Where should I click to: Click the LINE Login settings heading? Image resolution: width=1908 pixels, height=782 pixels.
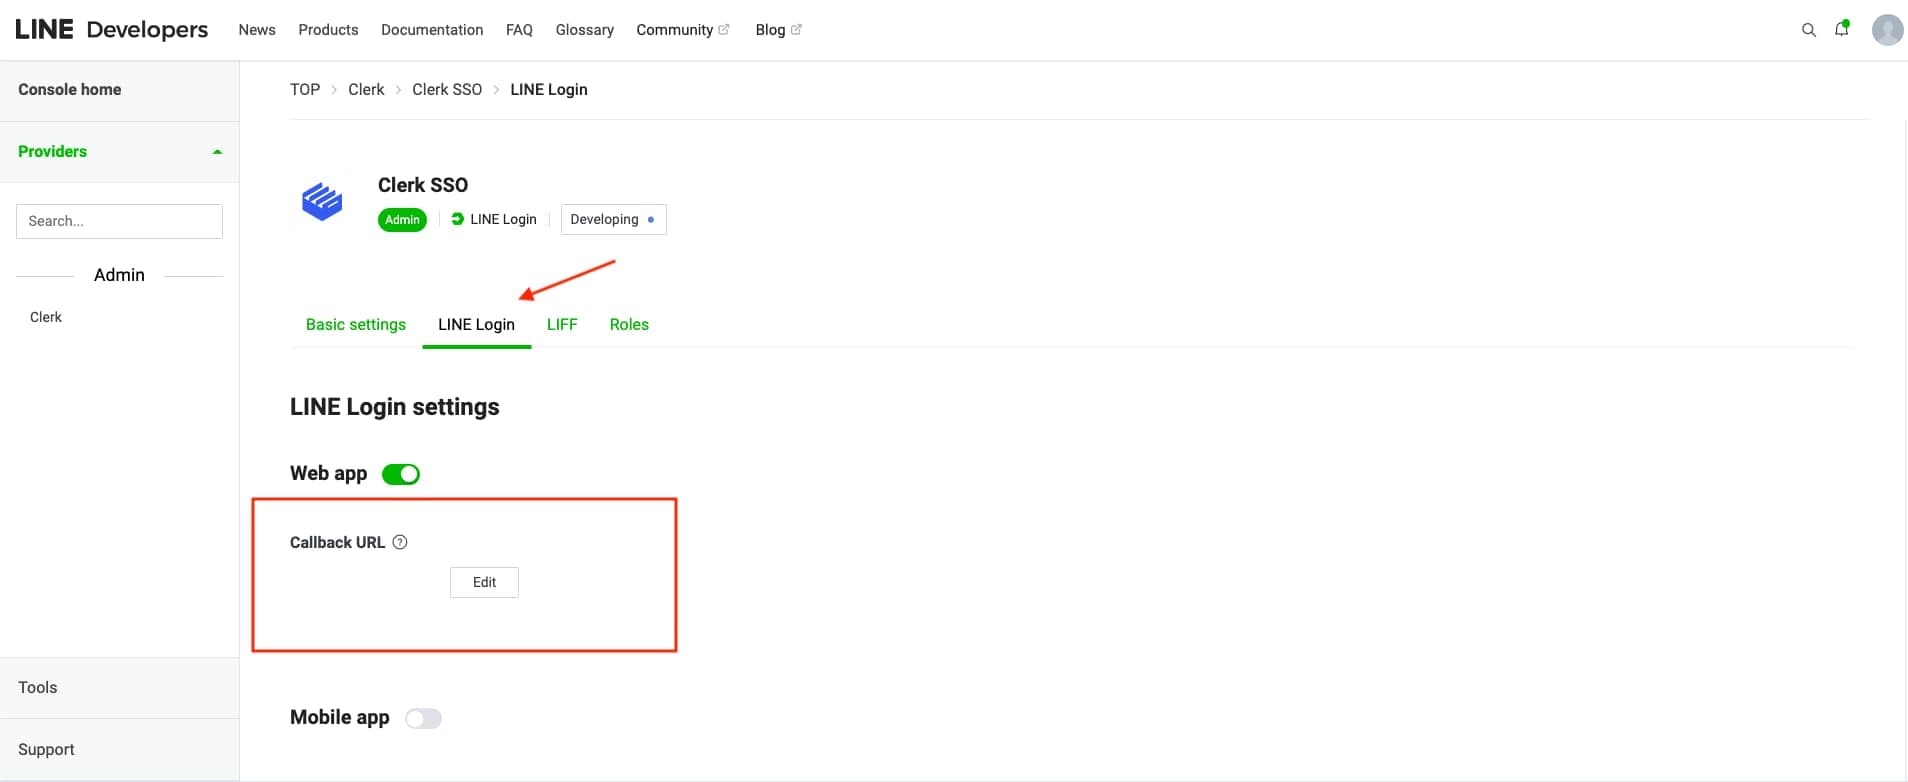pos(395,407)
